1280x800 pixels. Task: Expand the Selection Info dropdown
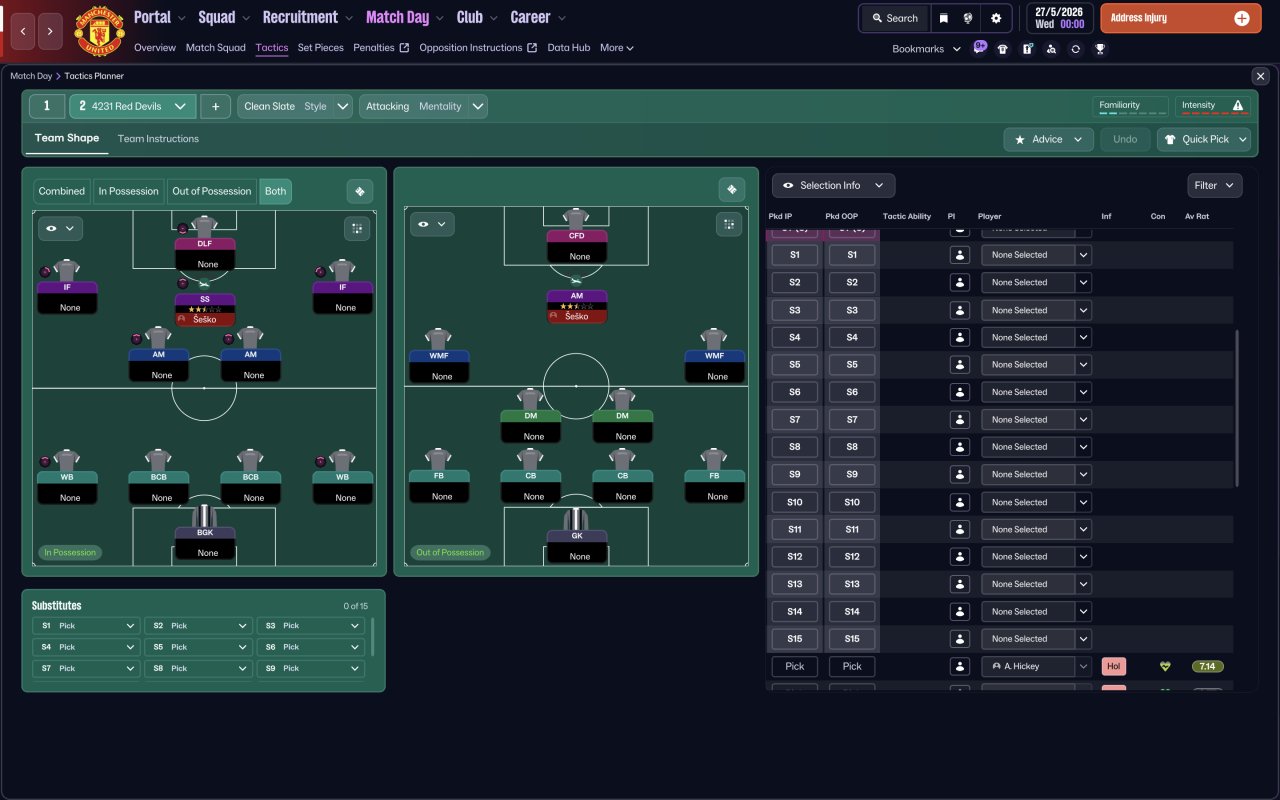click(x=833, y=185)
